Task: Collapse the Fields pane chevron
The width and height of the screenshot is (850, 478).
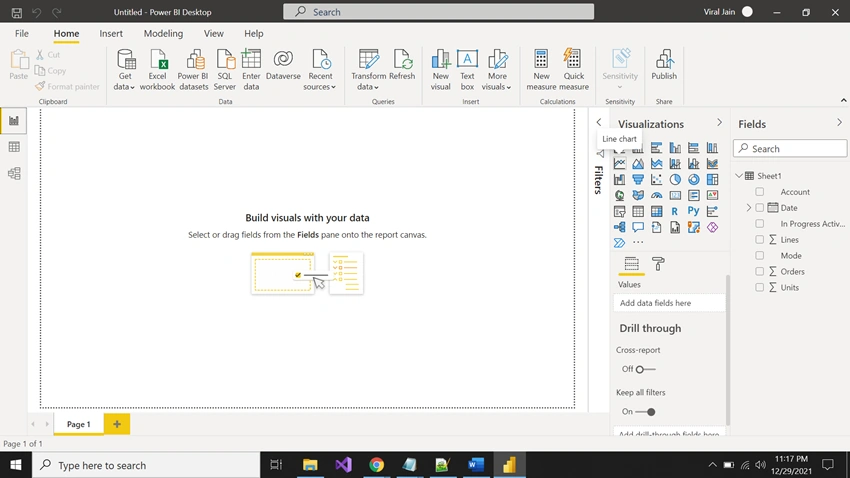Action: click(x=839, y=123)
